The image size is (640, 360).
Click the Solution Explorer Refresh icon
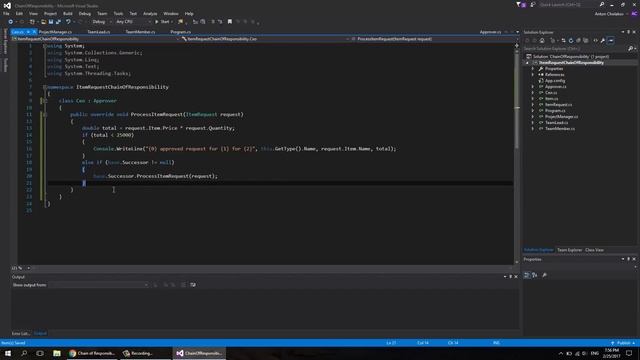571,40
